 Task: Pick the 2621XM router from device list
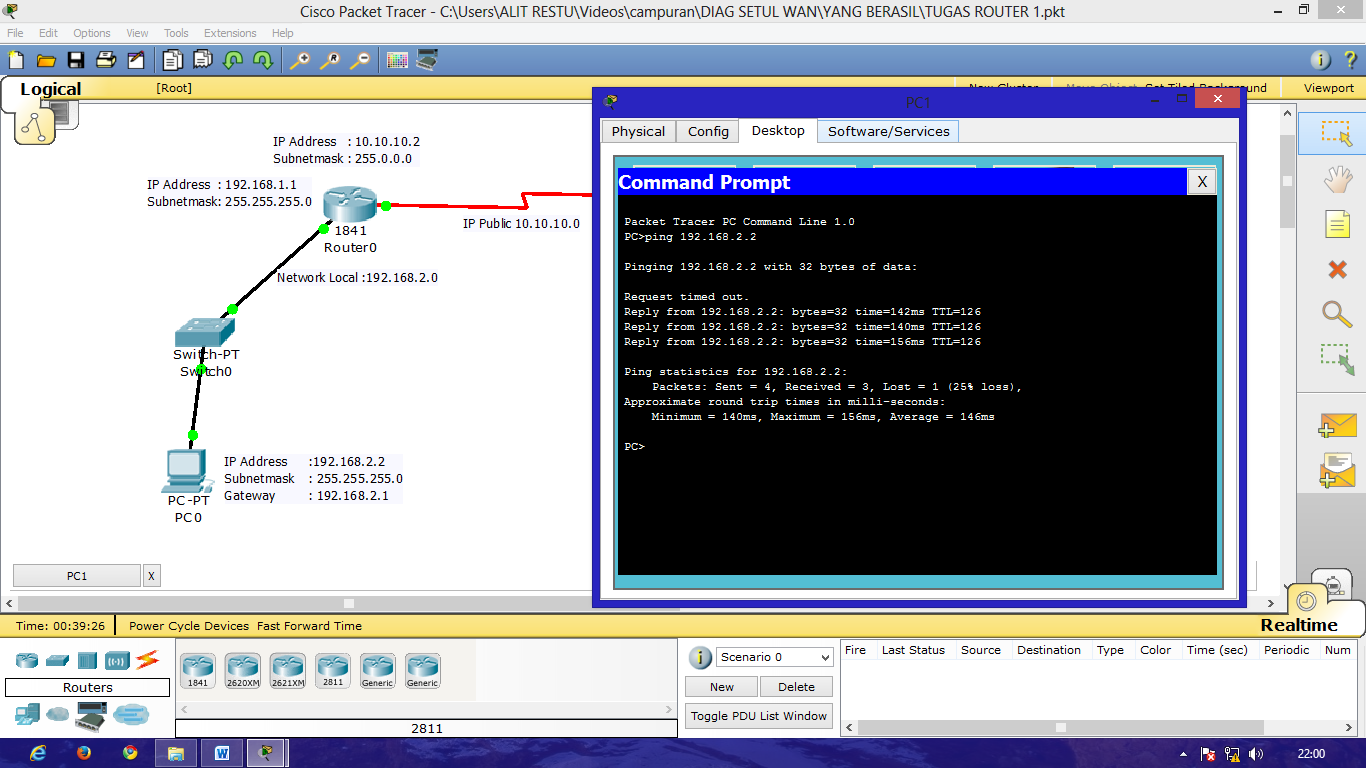(288, 670)
